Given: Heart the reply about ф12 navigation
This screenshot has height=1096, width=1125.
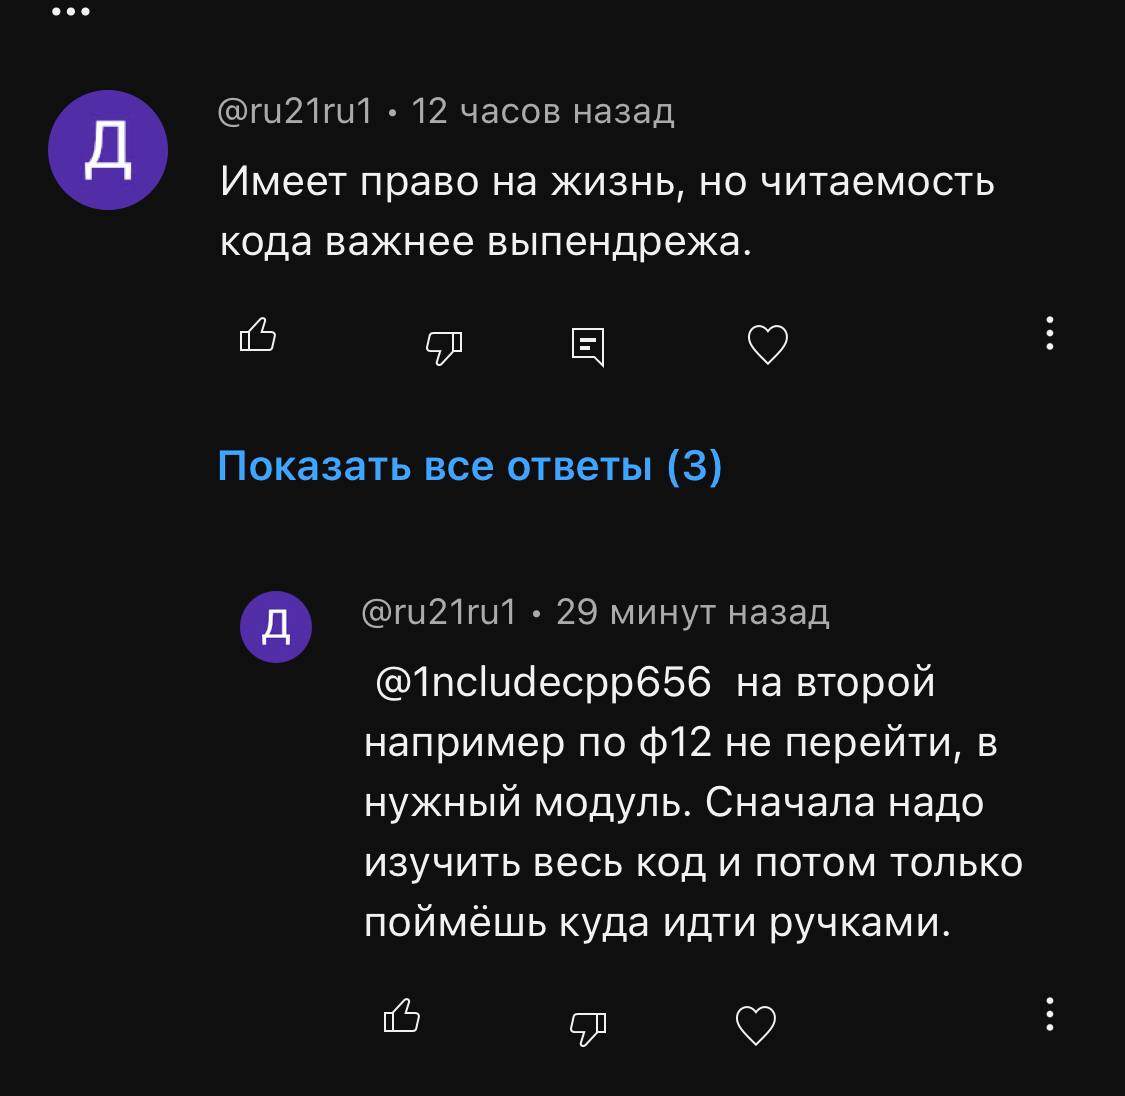Looking at the screenshot, I should pyautogui.click(x=755, y=1025).
